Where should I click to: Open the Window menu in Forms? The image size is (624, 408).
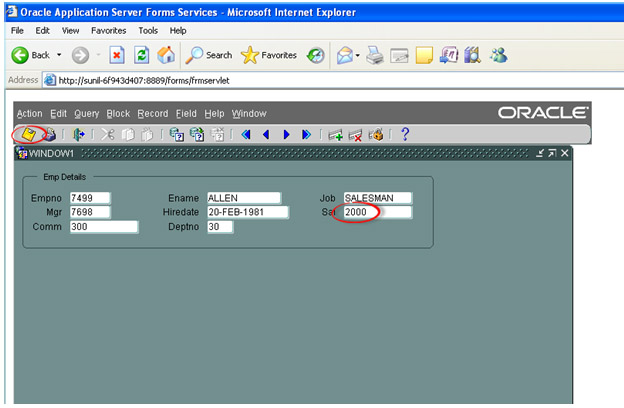(x=249, y=114)
